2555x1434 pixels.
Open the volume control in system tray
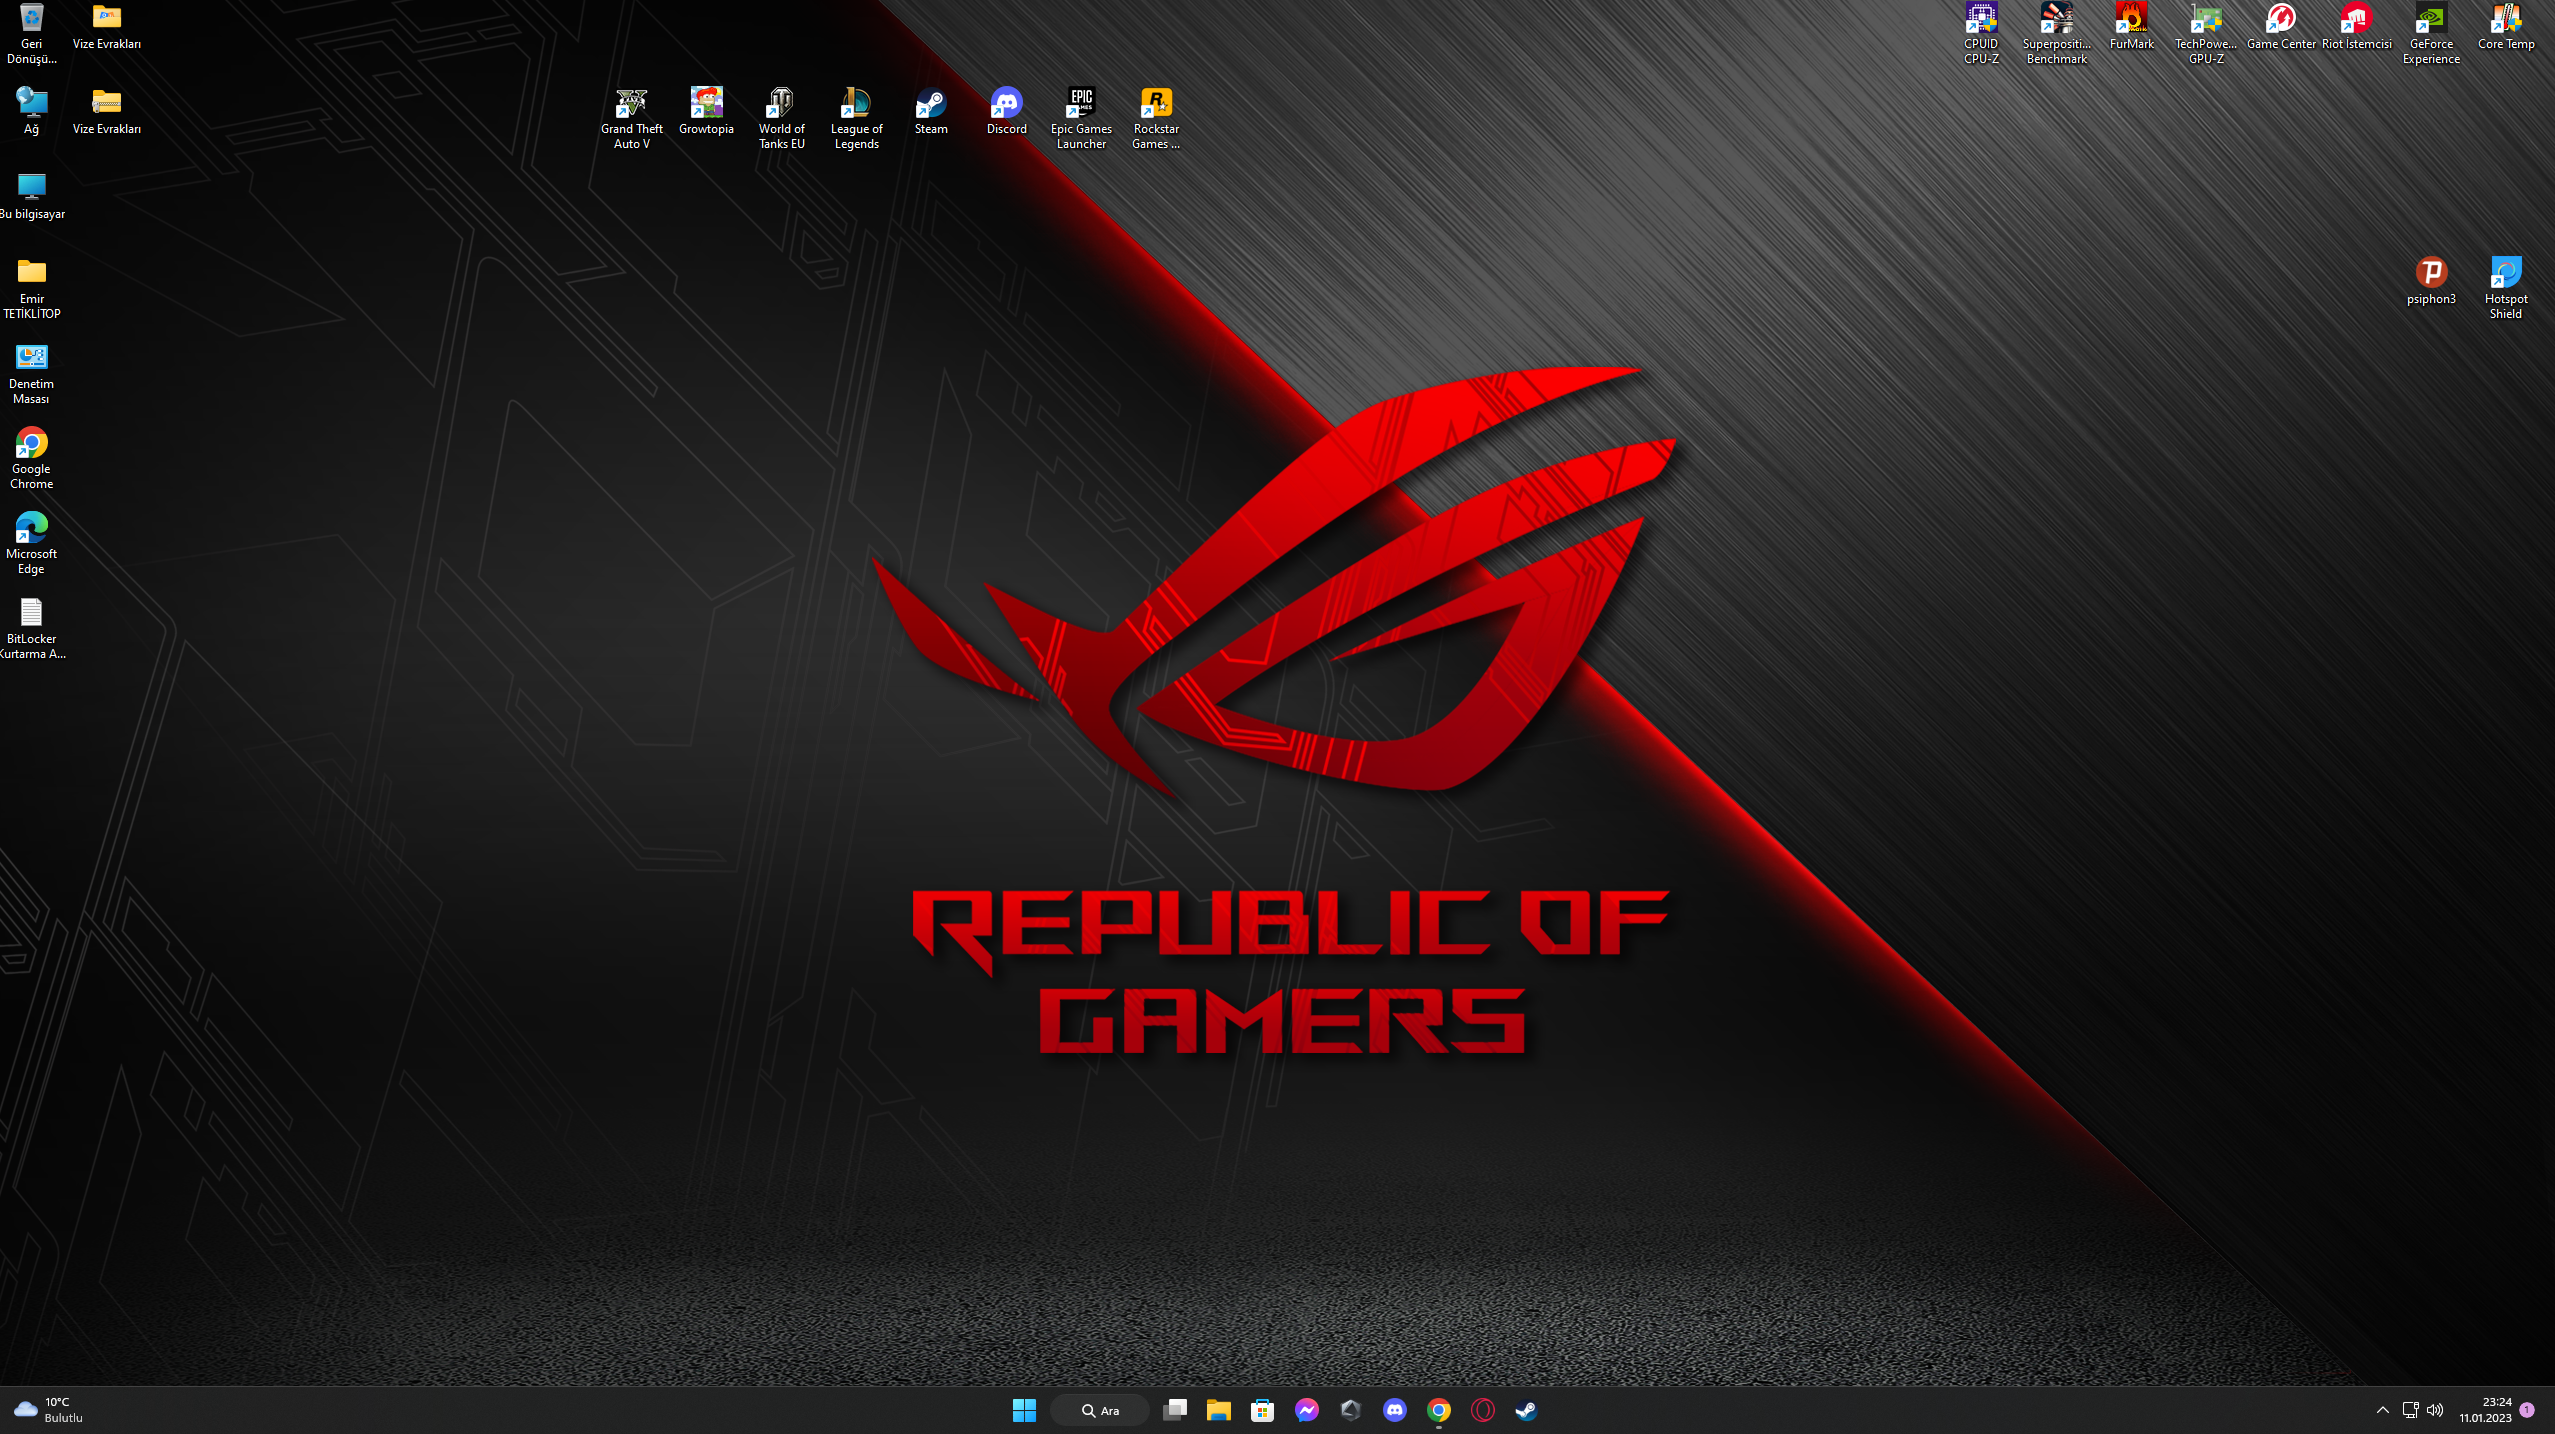(x=2435, y=1410)
